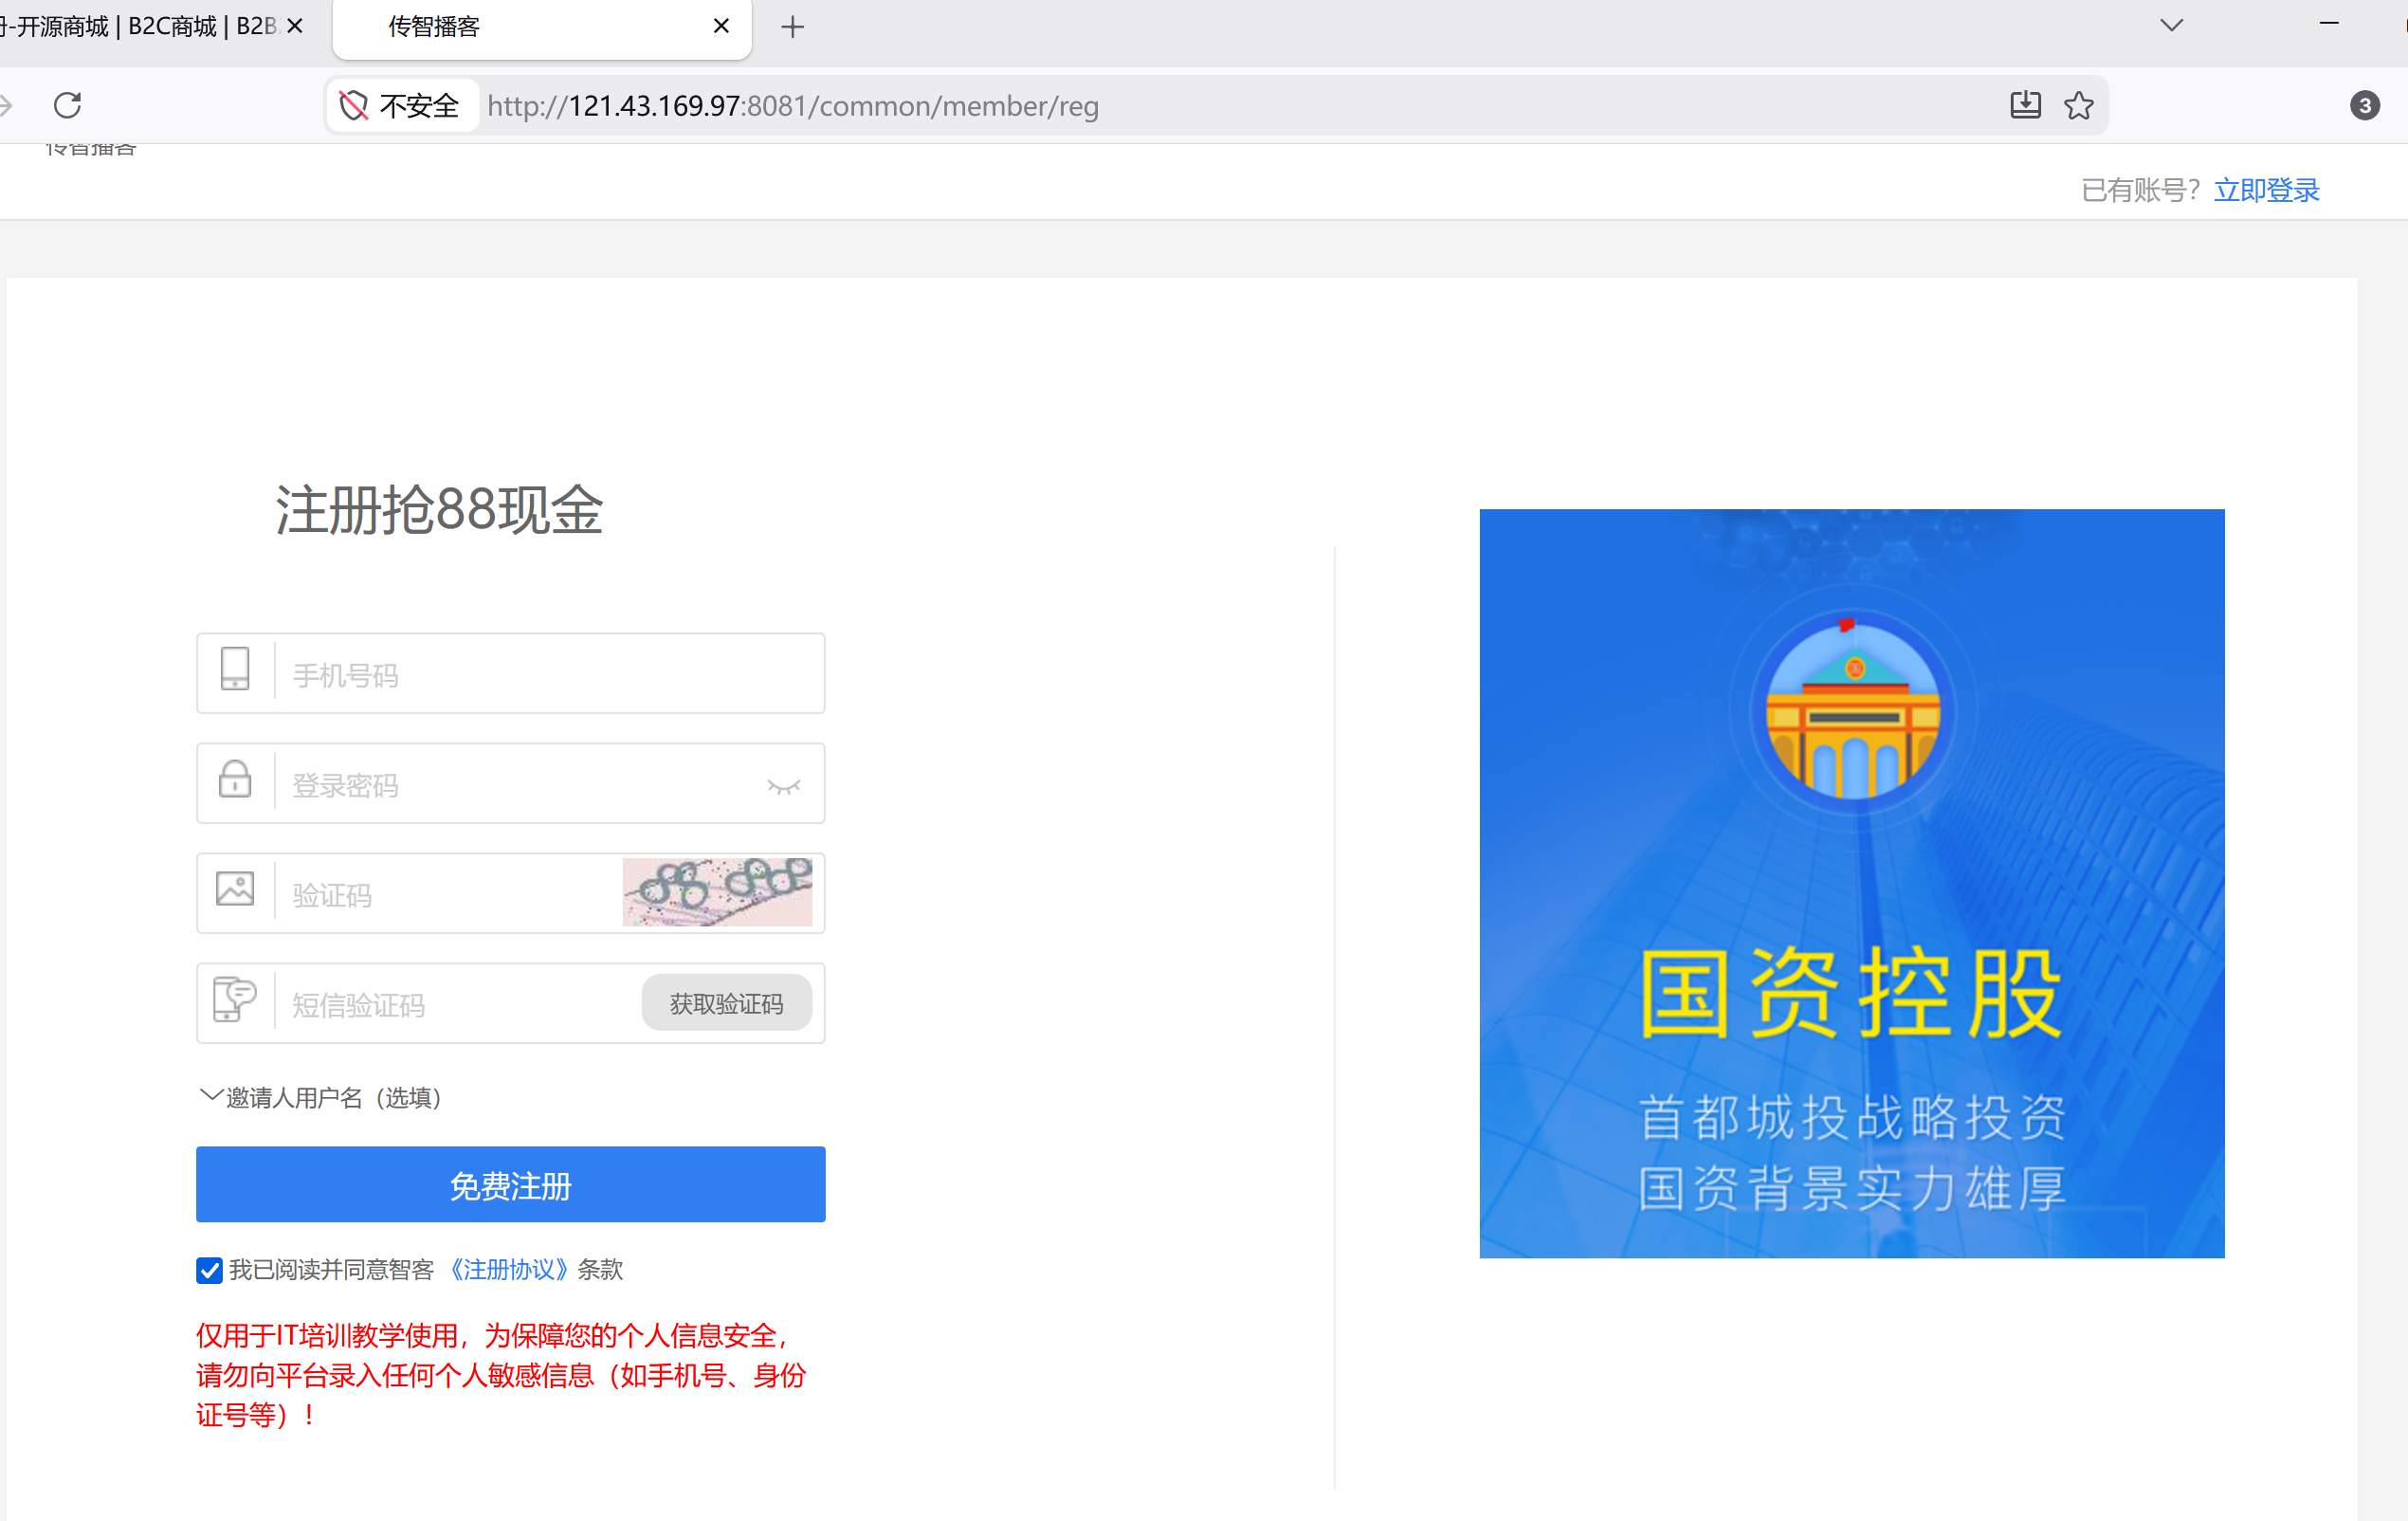
Task: Open the browser profile avatar
Action: [x=2365, y=105]
